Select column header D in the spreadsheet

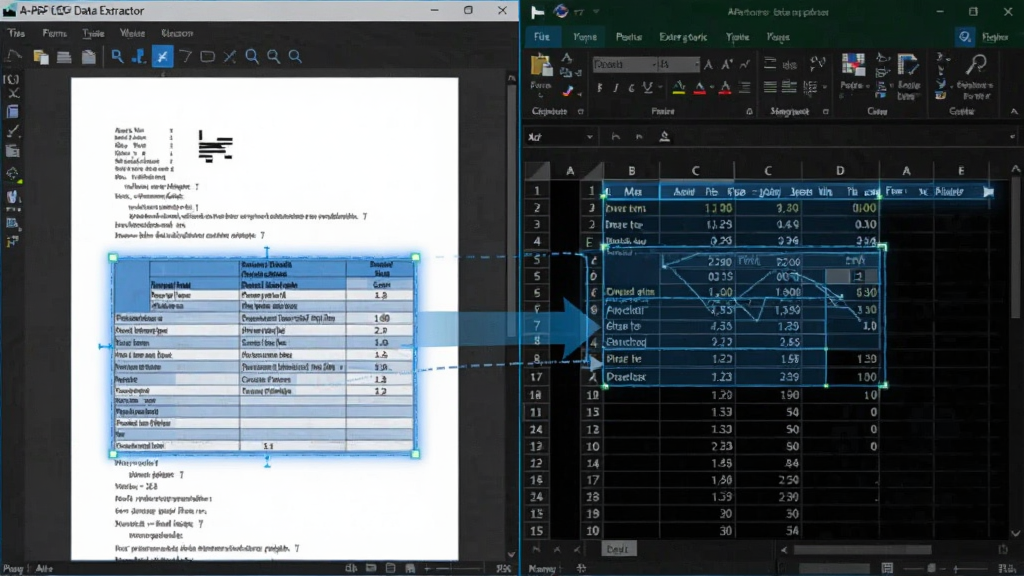pos(840,171)
